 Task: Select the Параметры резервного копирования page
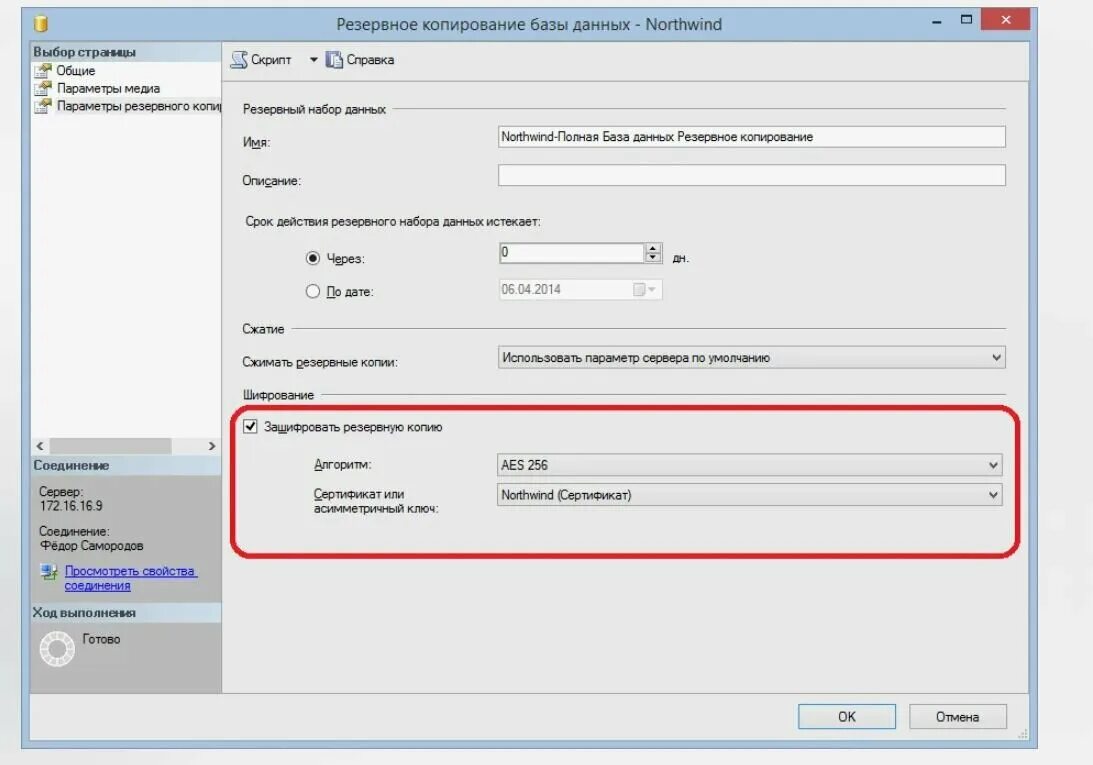coord(138,106)
